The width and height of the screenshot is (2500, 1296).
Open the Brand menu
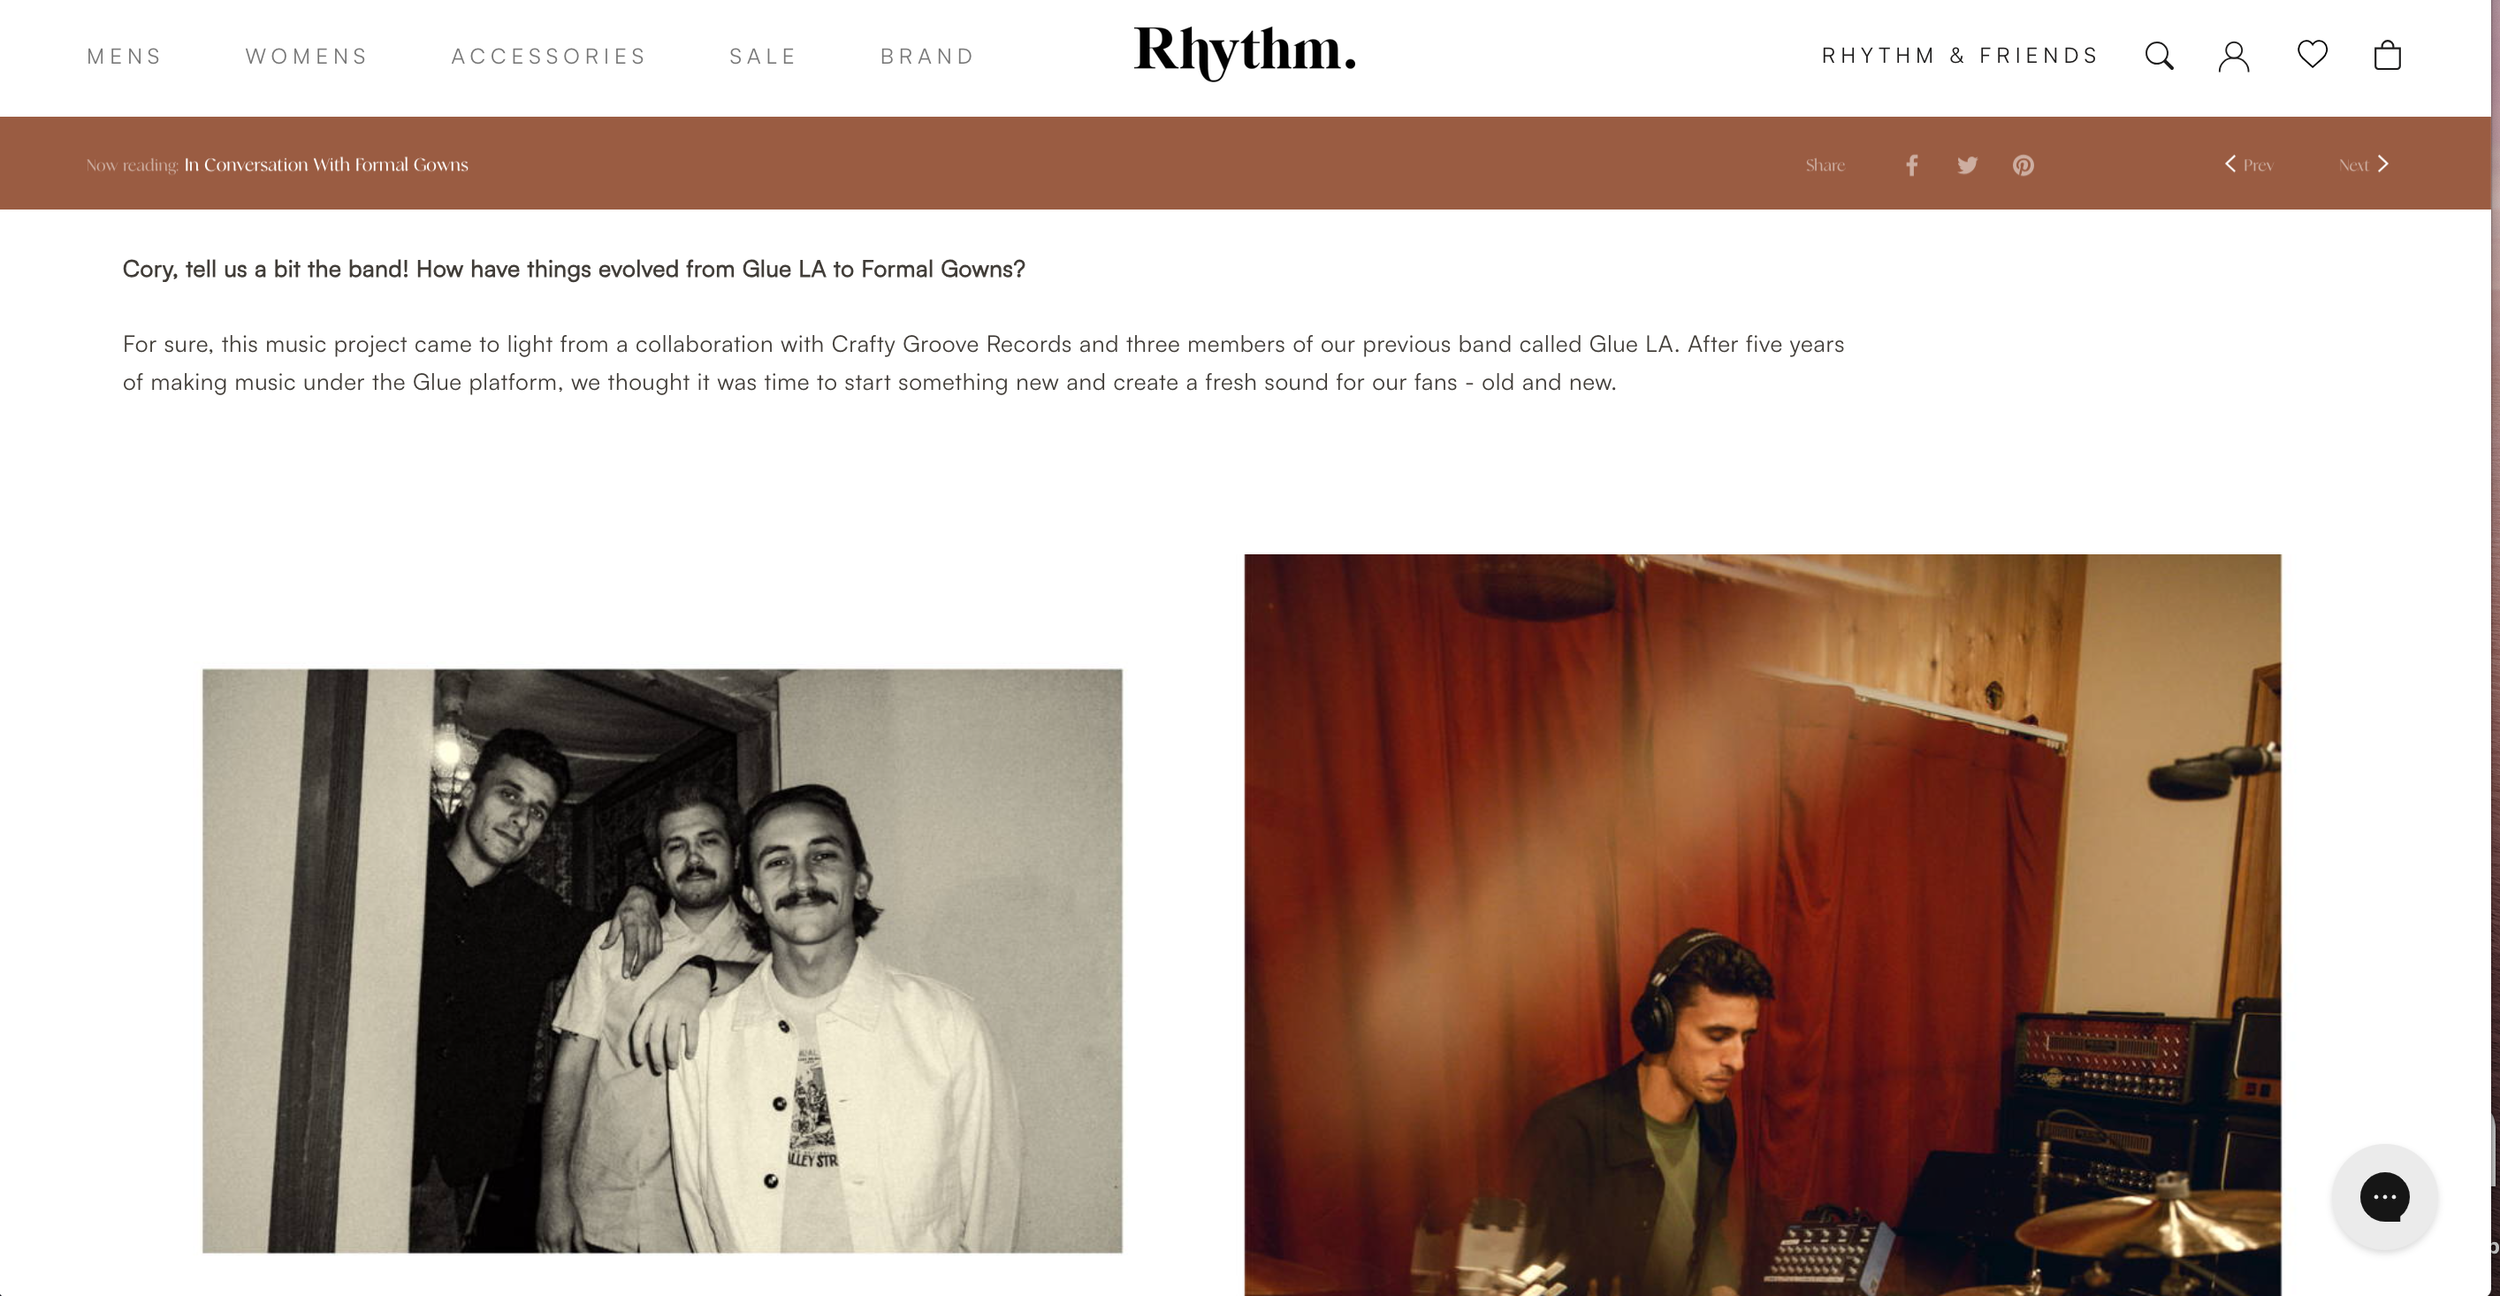point(927,57)
